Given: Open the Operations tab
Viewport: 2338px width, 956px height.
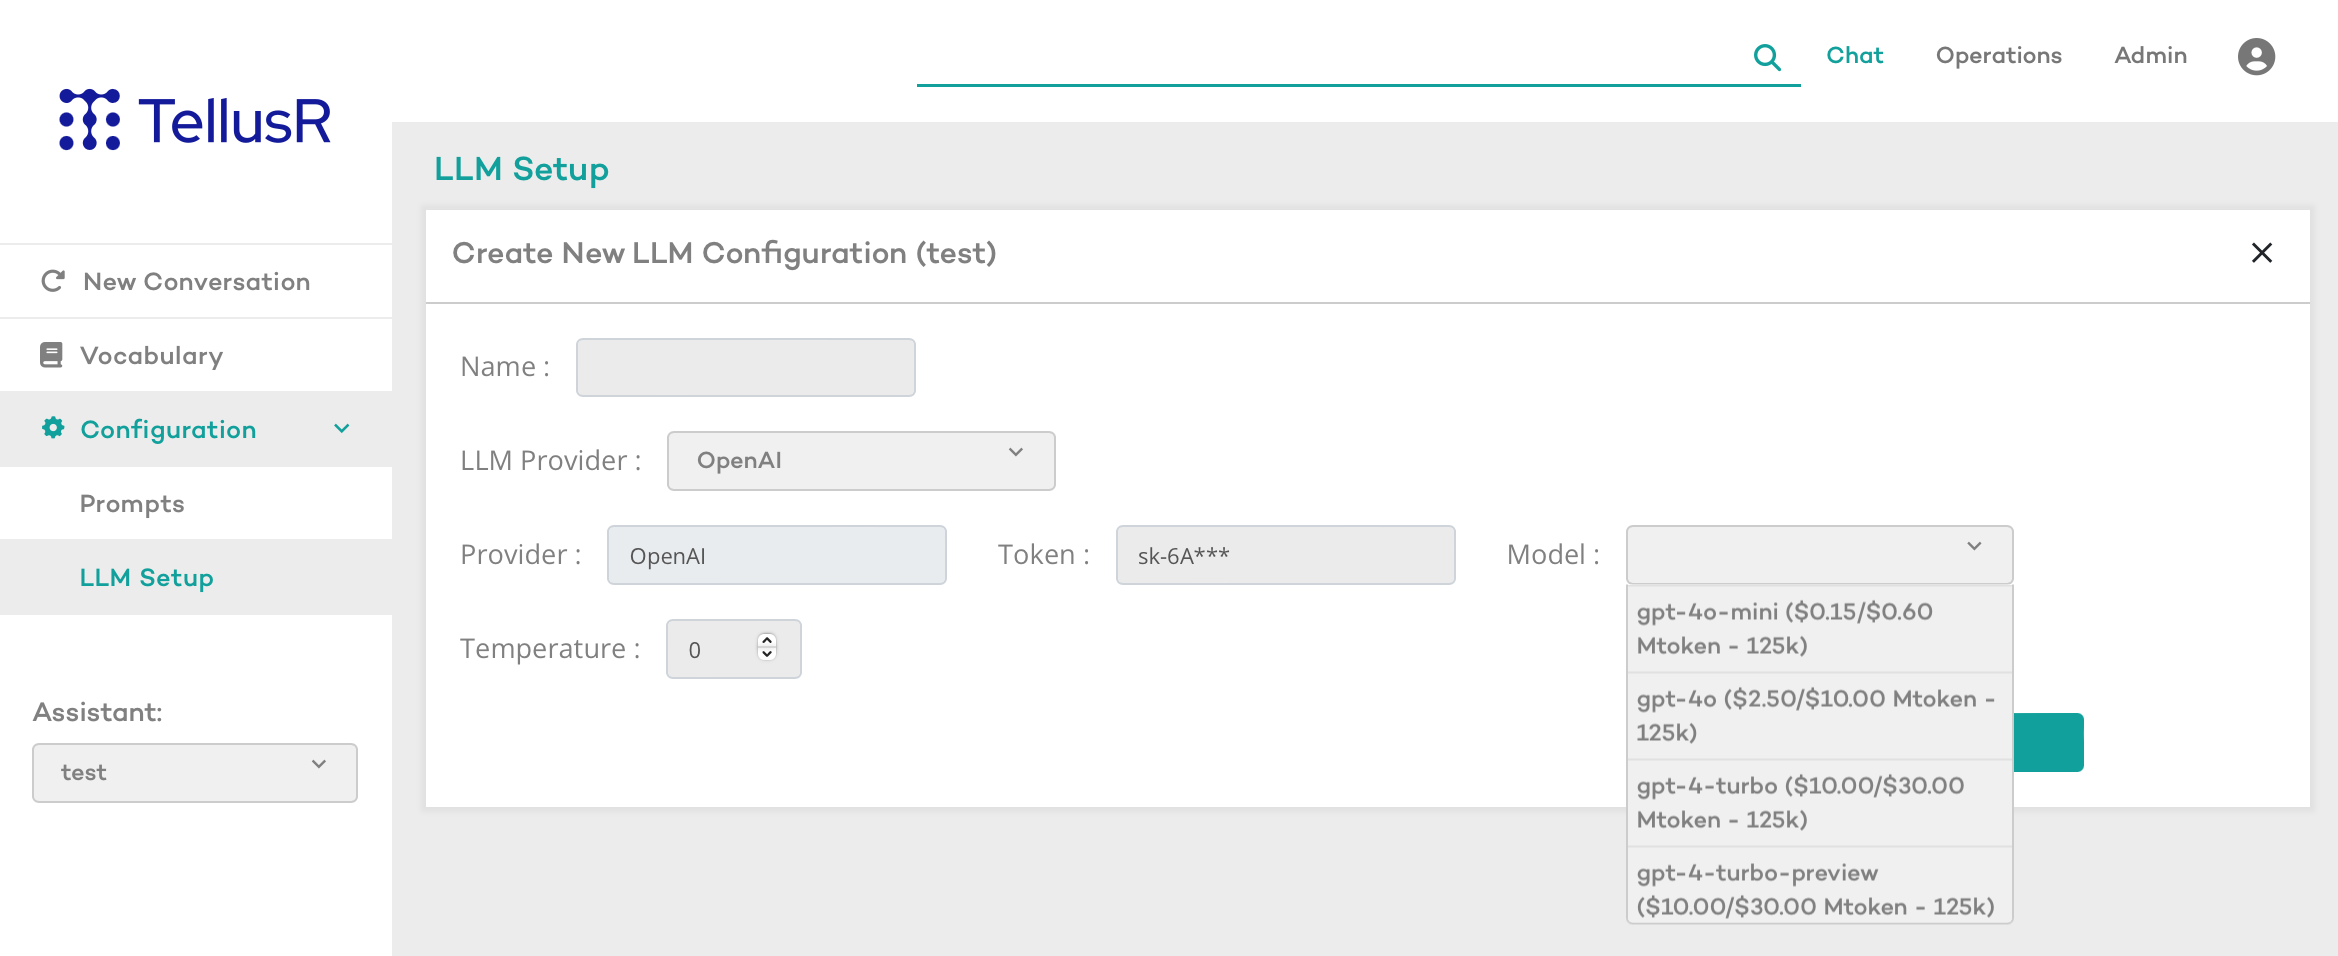Looking at the screenshot, I should [x=1998, y=56].
